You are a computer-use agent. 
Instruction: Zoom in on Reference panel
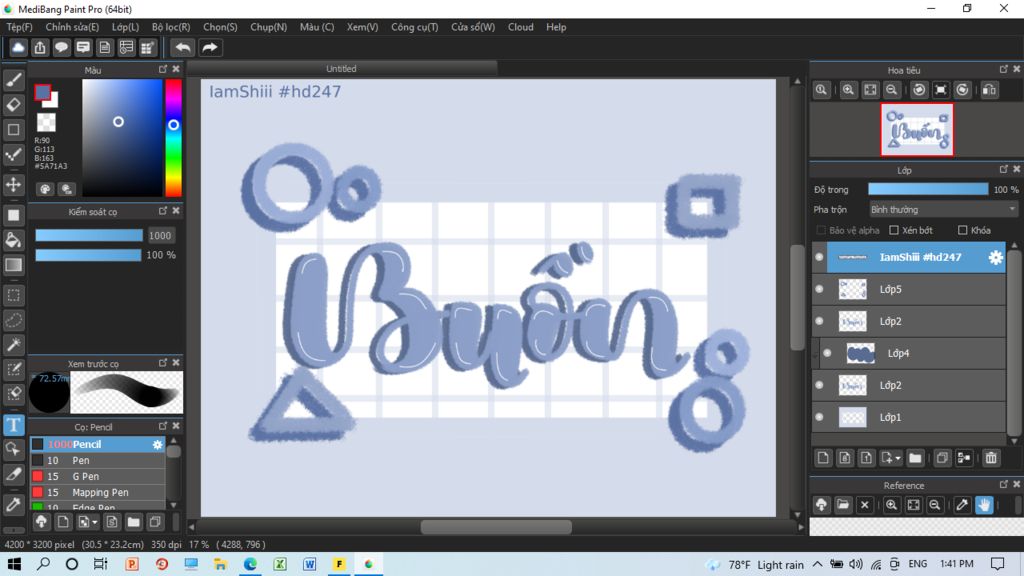point(891,505)
